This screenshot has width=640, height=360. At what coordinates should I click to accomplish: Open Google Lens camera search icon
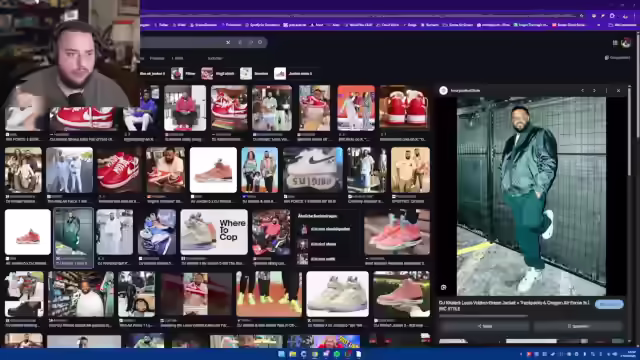click(x=250, y=42)
